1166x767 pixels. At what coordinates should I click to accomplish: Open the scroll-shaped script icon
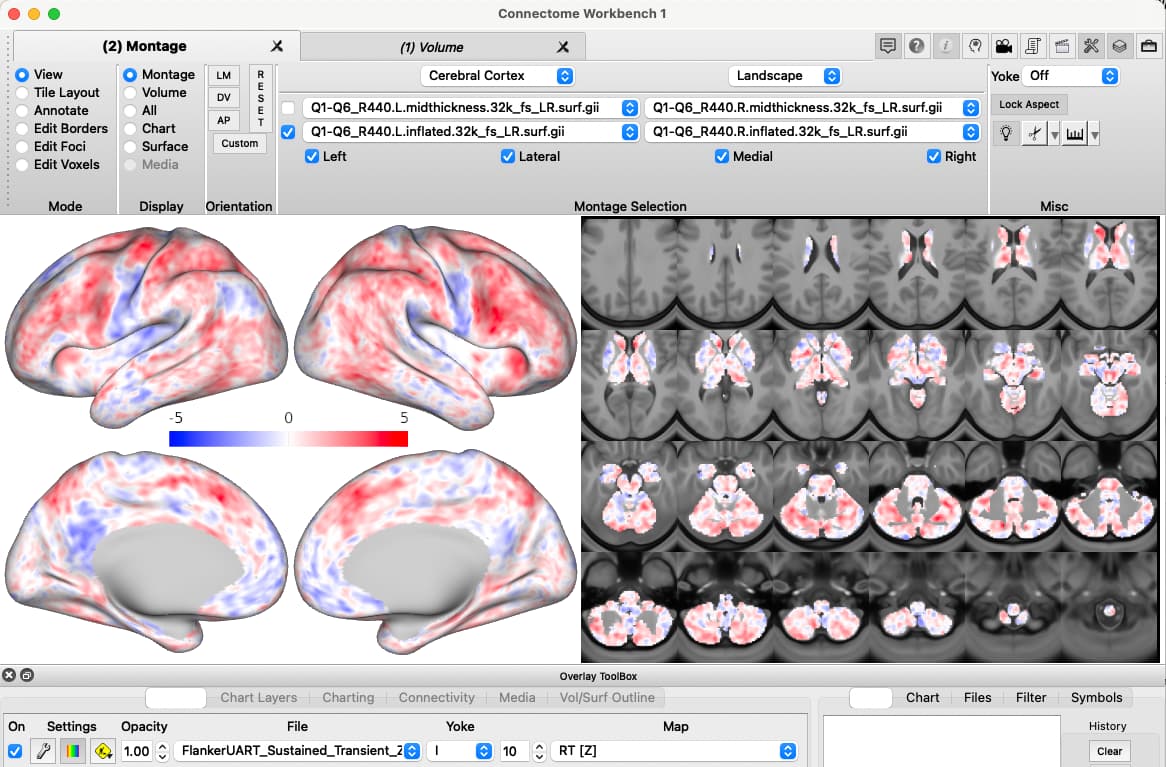[x=1032, y=46]
